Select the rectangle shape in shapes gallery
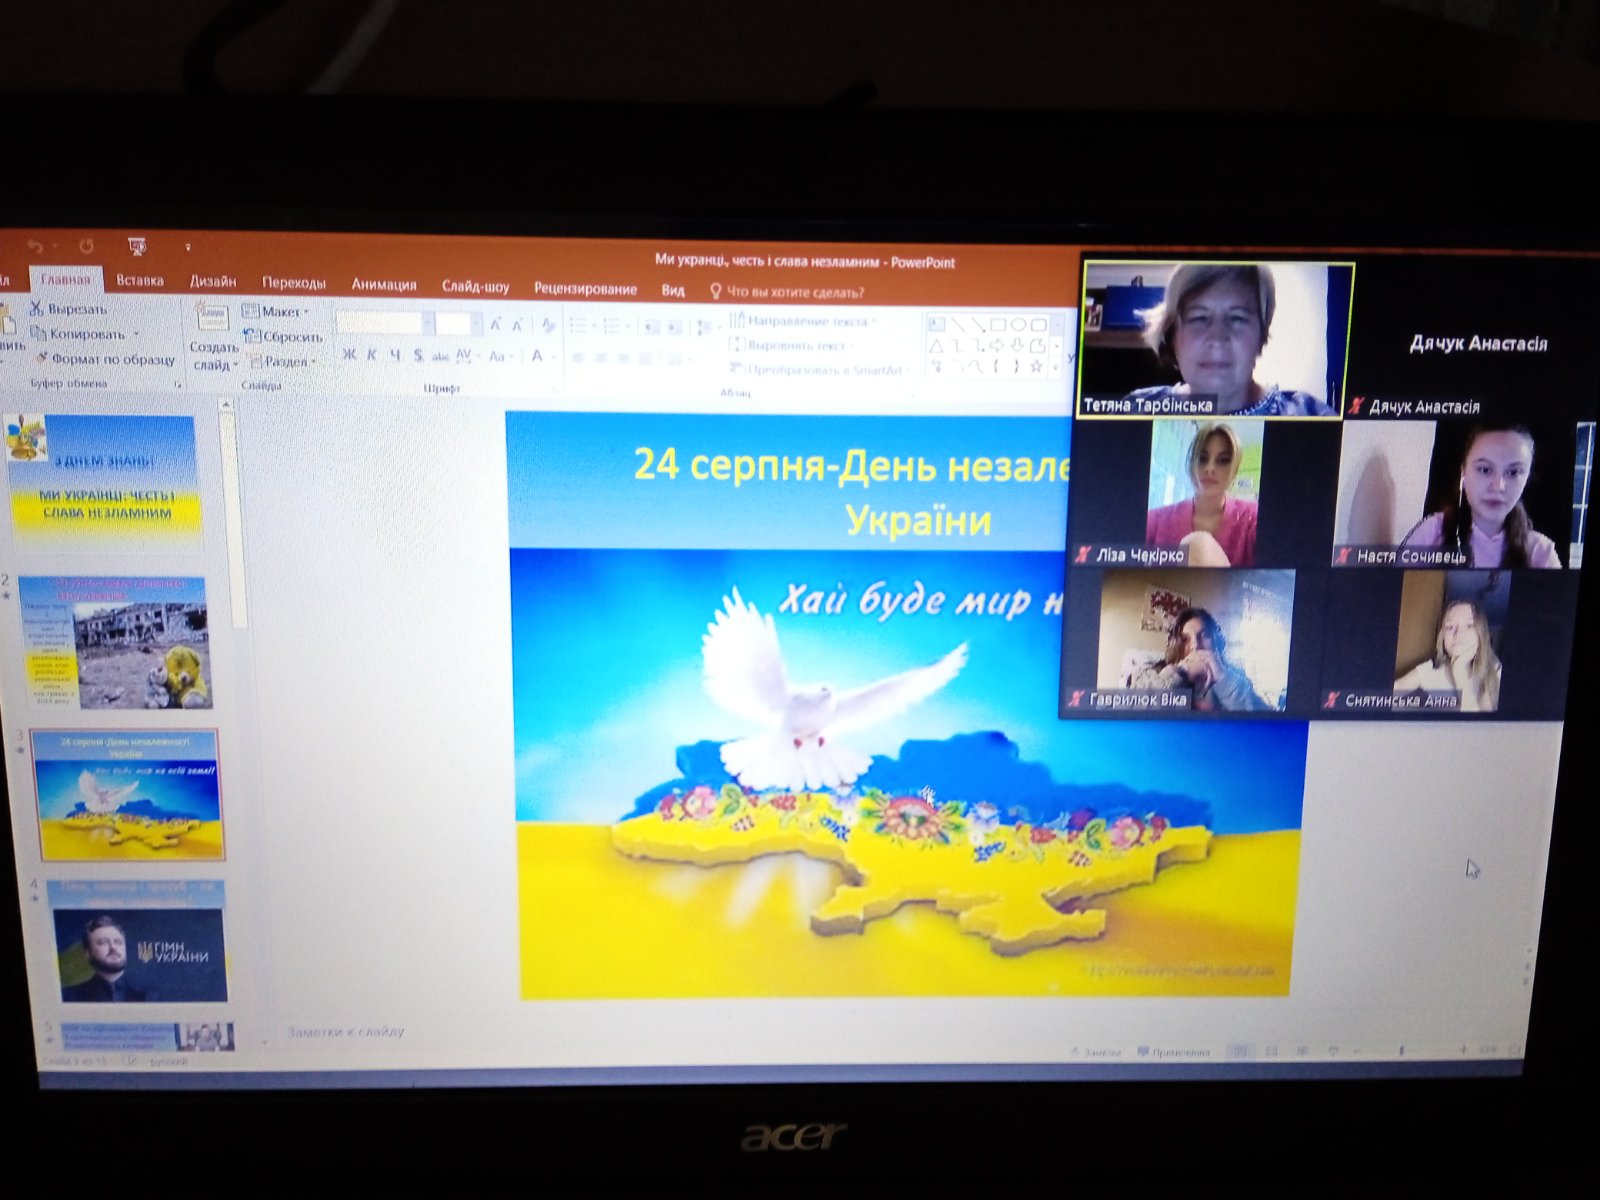The image size is (1600, 1200). coord(998,325)
